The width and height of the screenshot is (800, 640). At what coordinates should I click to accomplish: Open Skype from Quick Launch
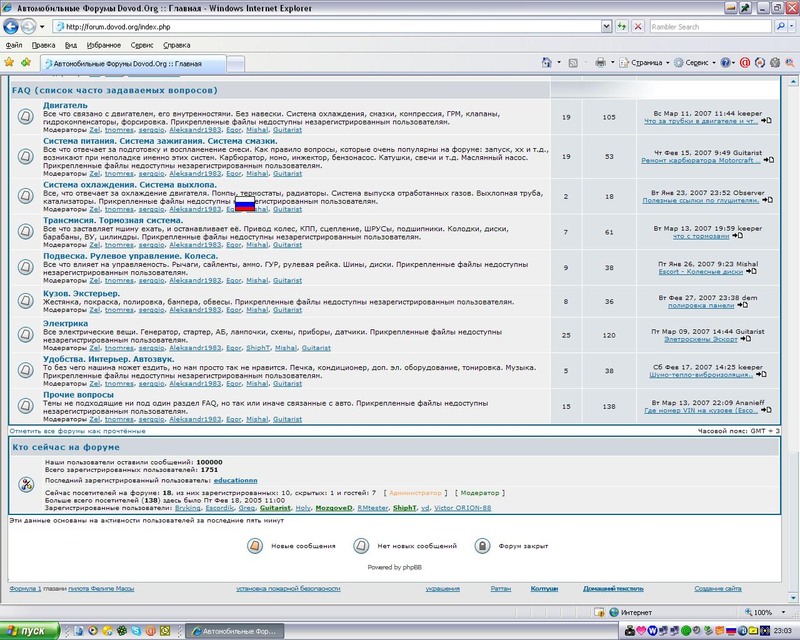(x=136, y=631)
